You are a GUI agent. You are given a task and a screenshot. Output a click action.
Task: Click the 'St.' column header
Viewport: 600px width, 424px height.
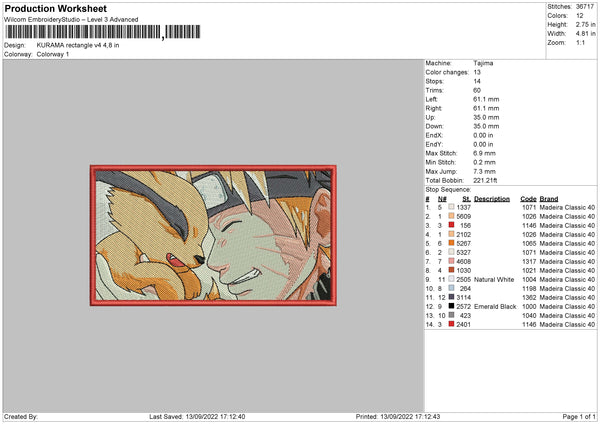tap(466, 199)
